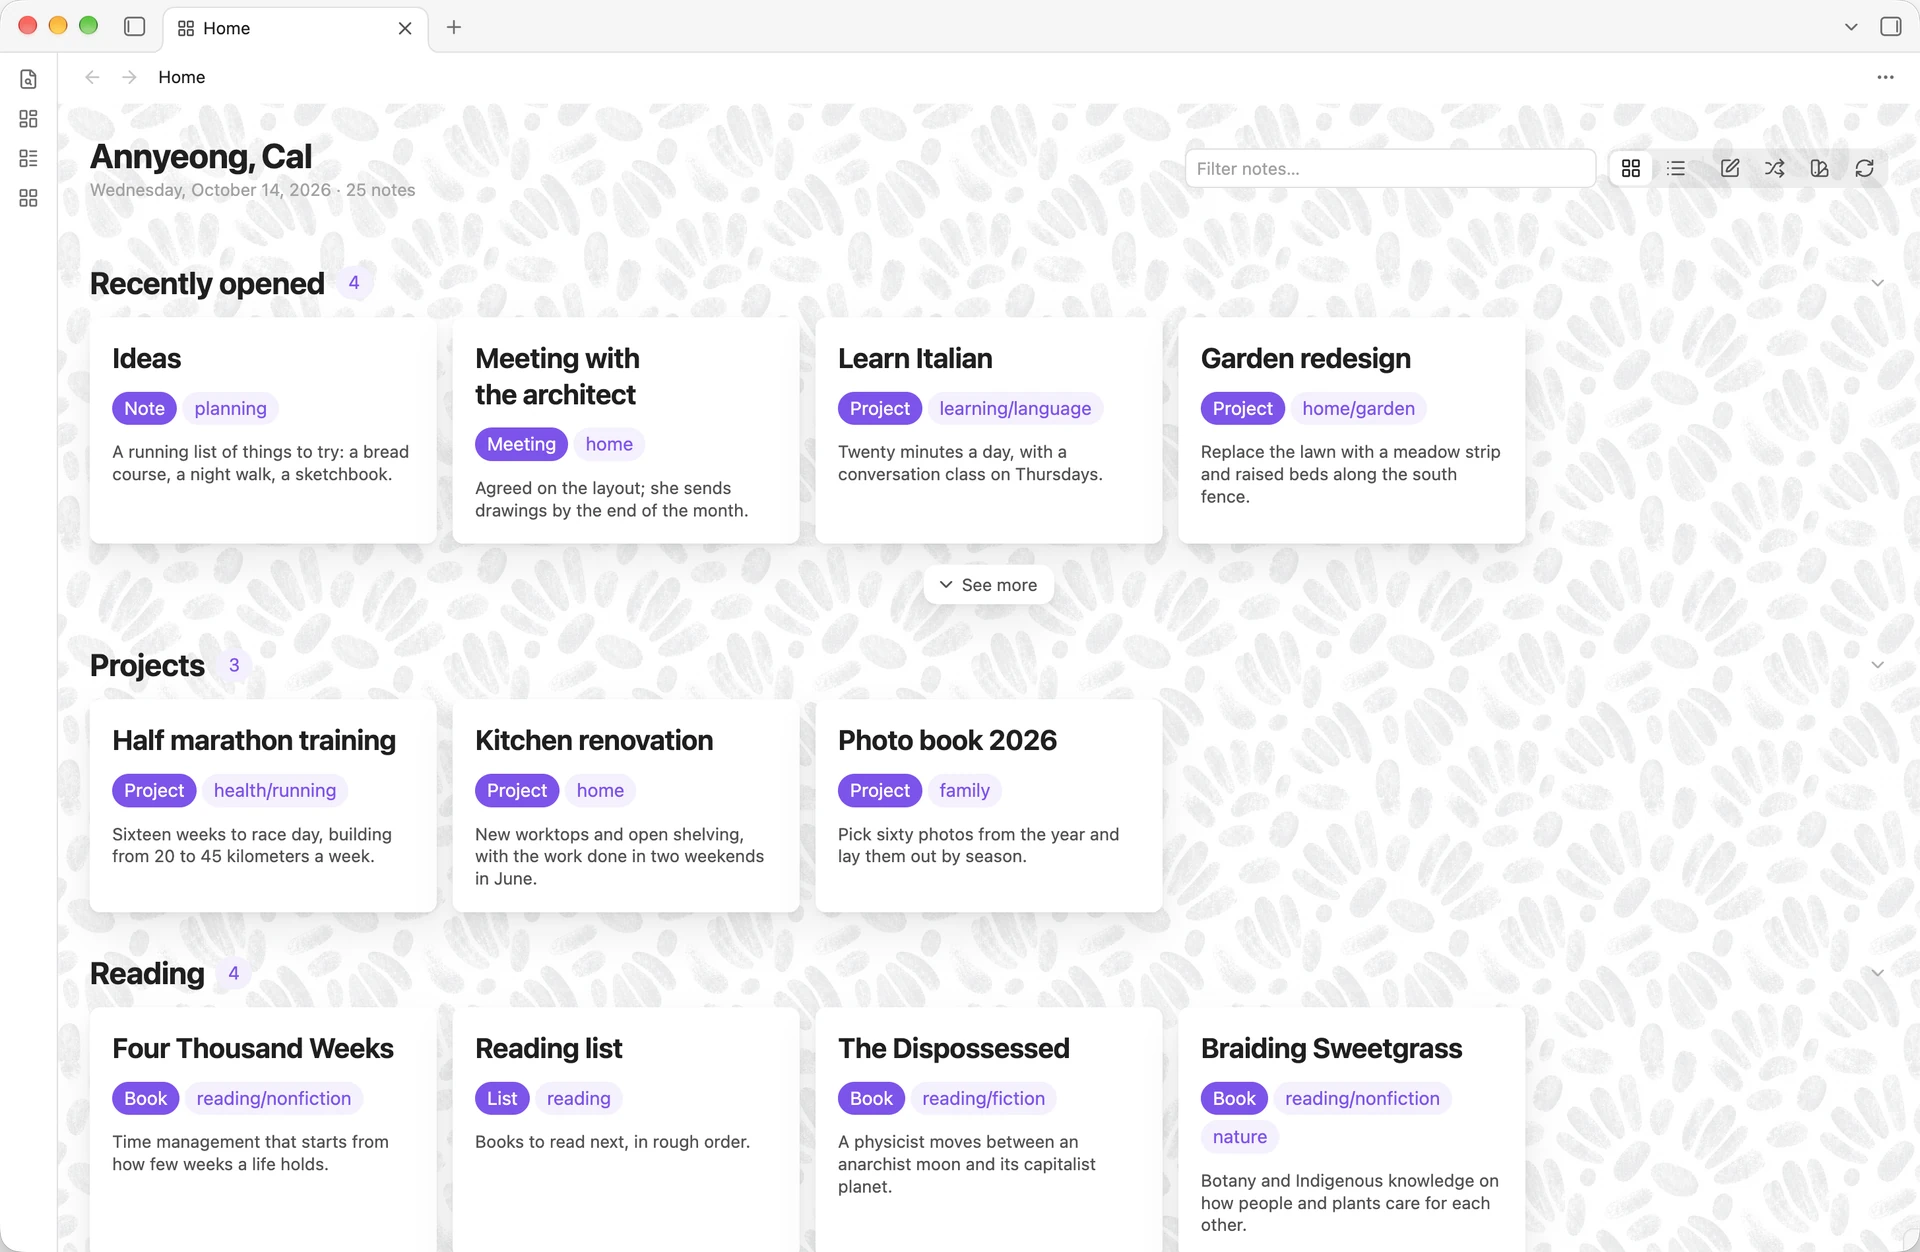Collapse the Recently opened section
The height and width of the screenshot is (1252, 1920).
click(x=1877, y=283)
